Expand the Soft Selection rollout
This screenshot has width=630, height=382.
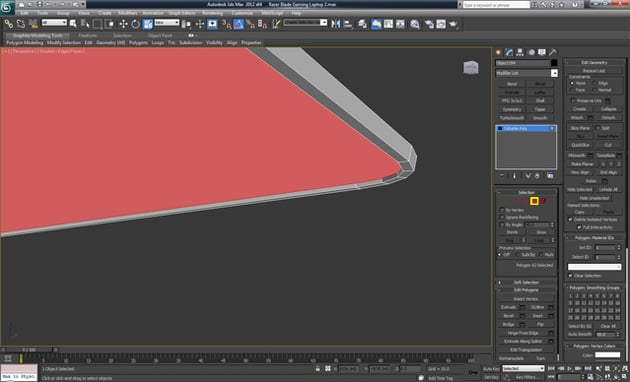[526, 282]
